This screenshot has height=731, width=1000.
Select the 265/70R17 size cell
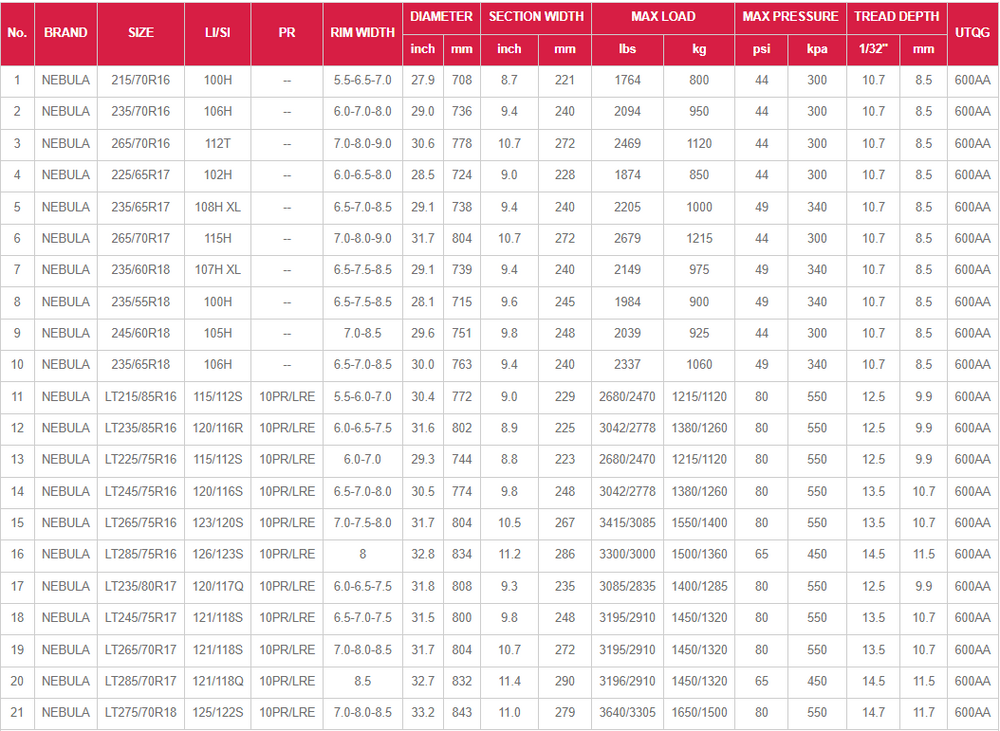tap(141, 238)
